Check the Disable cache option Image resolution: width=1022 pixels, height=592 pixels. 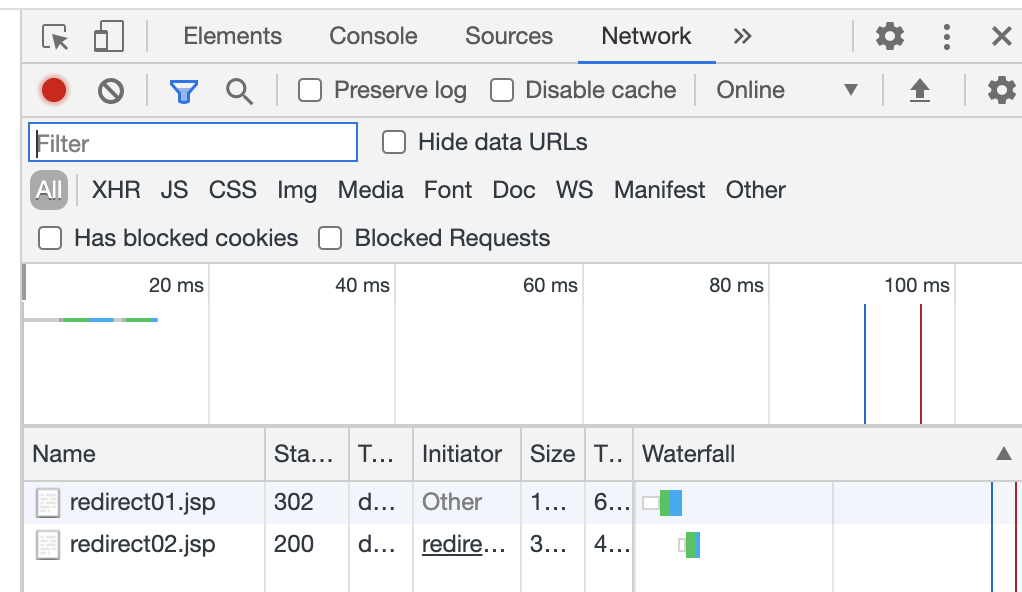[502, 90]
